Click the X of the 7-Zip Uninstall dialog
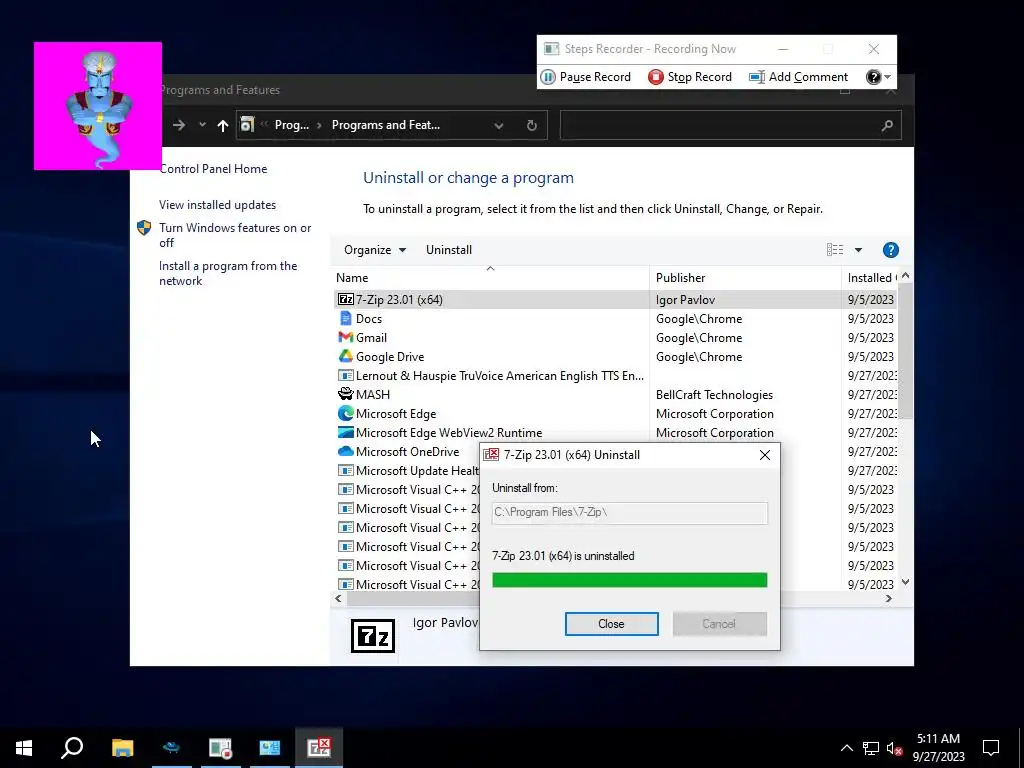This screenshot has height=768, width=1024. pos(765,455)
